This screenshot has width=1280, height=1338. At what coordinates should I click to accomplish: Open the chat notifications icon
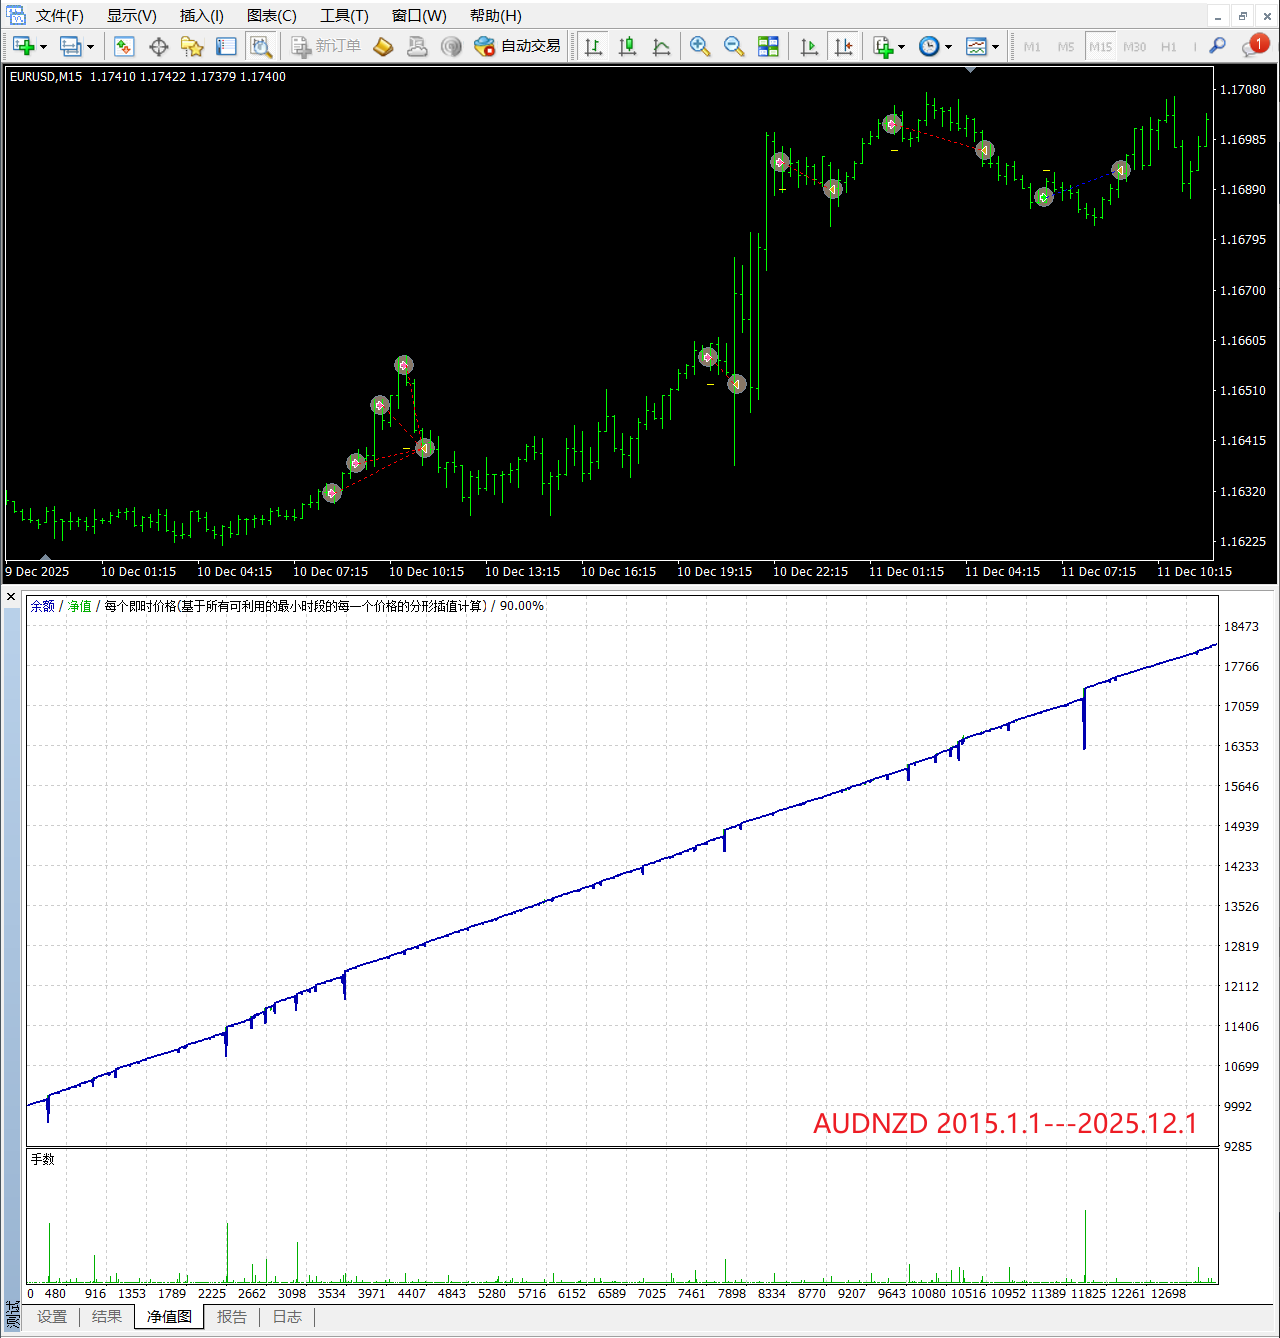click(1253, 46)
